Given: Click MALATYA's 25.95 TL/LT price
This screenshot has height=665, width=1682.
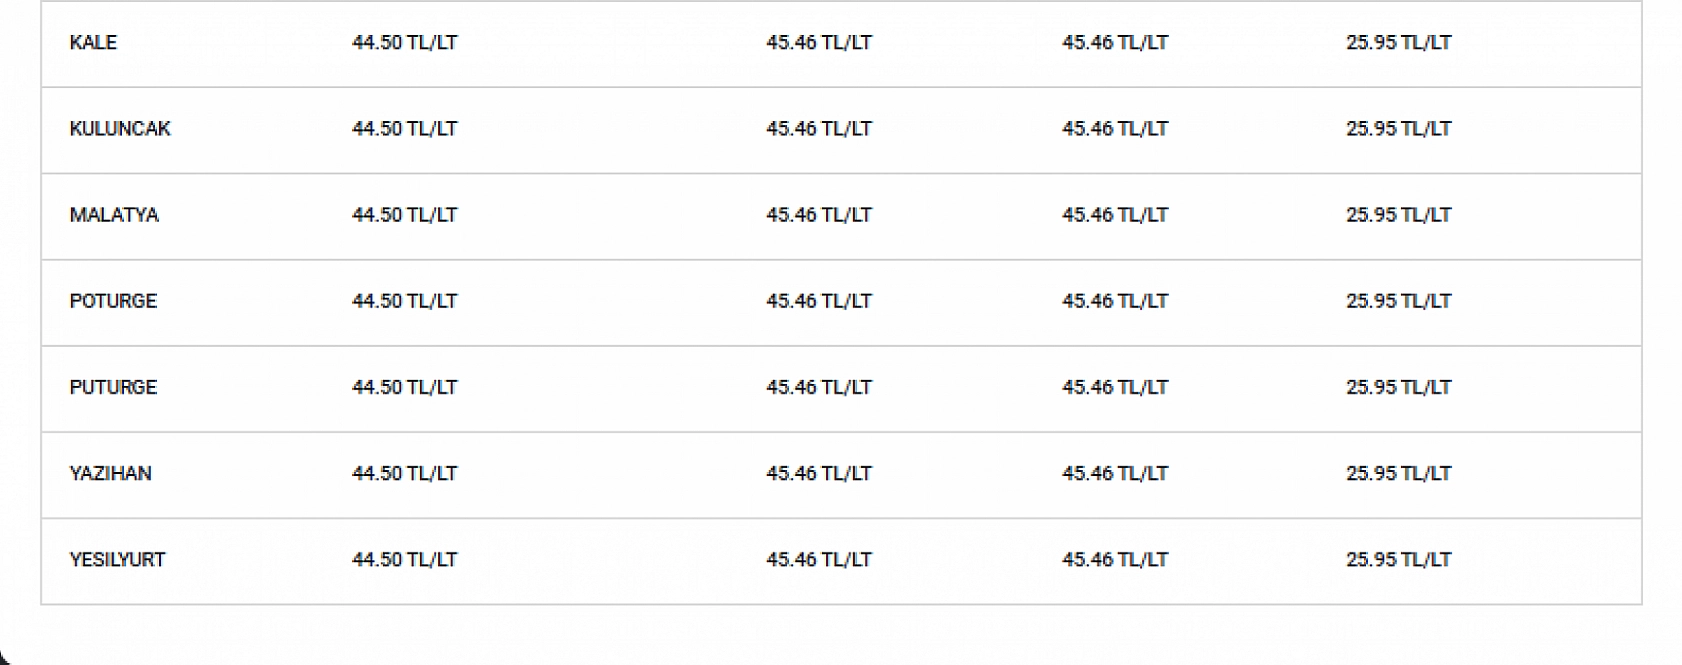Looking at the screenshot, I should 1398,215.
